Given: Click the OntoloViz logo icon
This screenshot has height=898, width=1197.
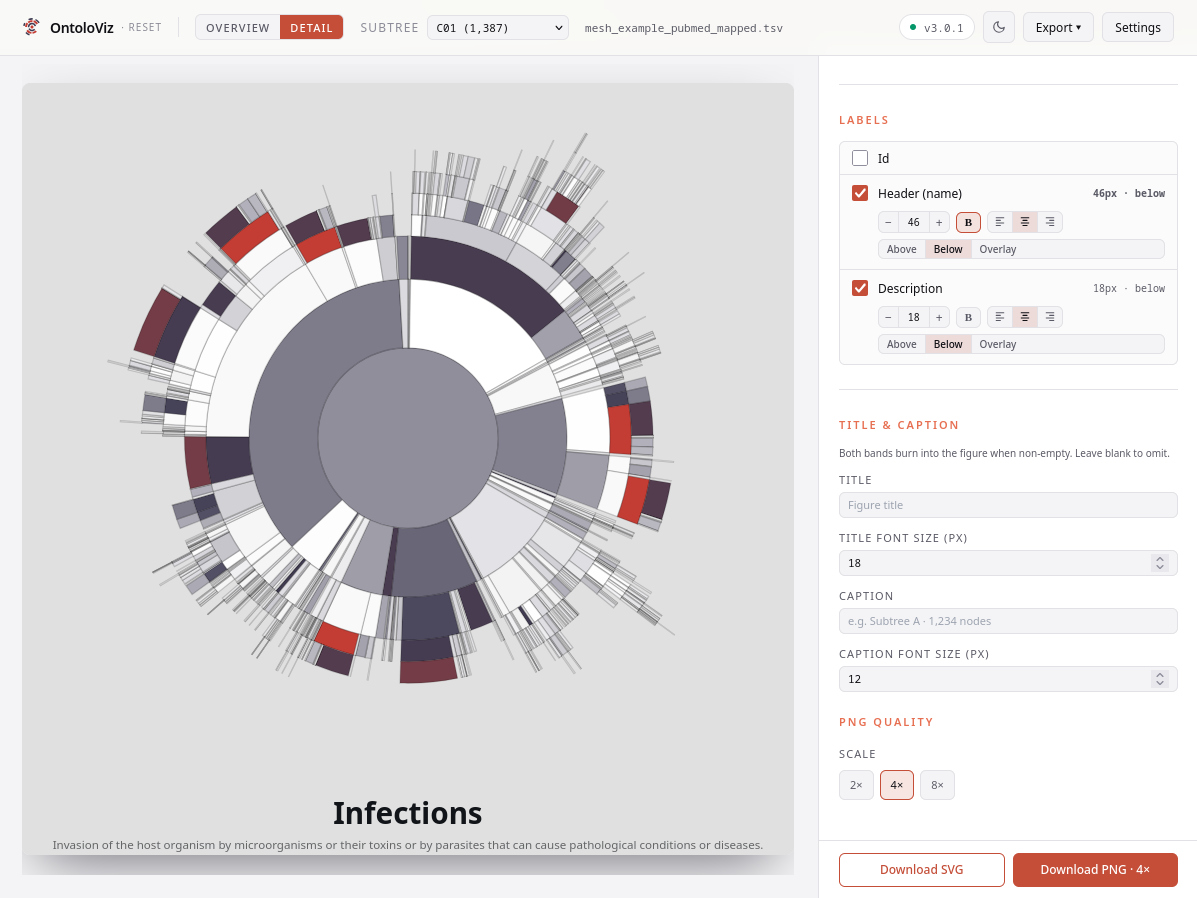Looking at the screenshot, I should 31,27.
